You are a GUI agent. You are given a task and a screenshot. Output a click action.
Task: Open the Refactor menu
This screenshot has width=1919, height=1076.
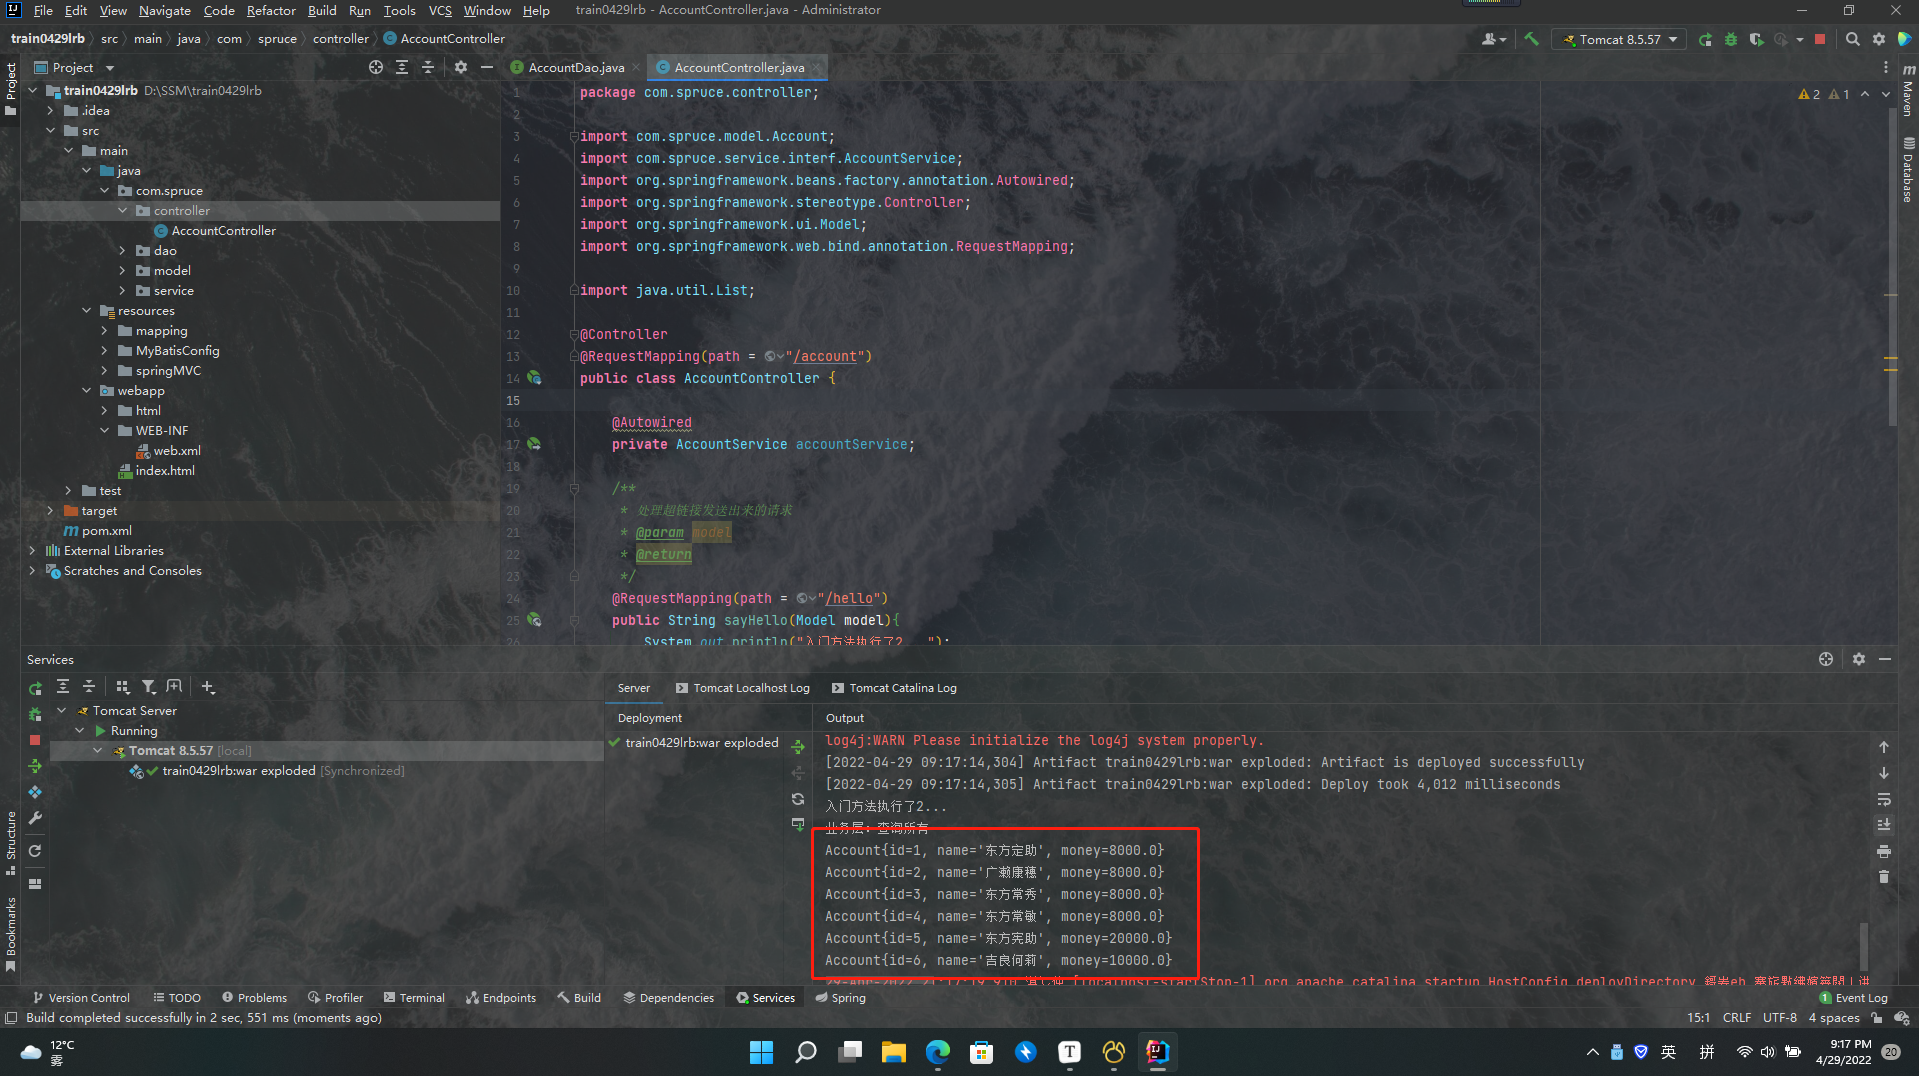point(271,10)
